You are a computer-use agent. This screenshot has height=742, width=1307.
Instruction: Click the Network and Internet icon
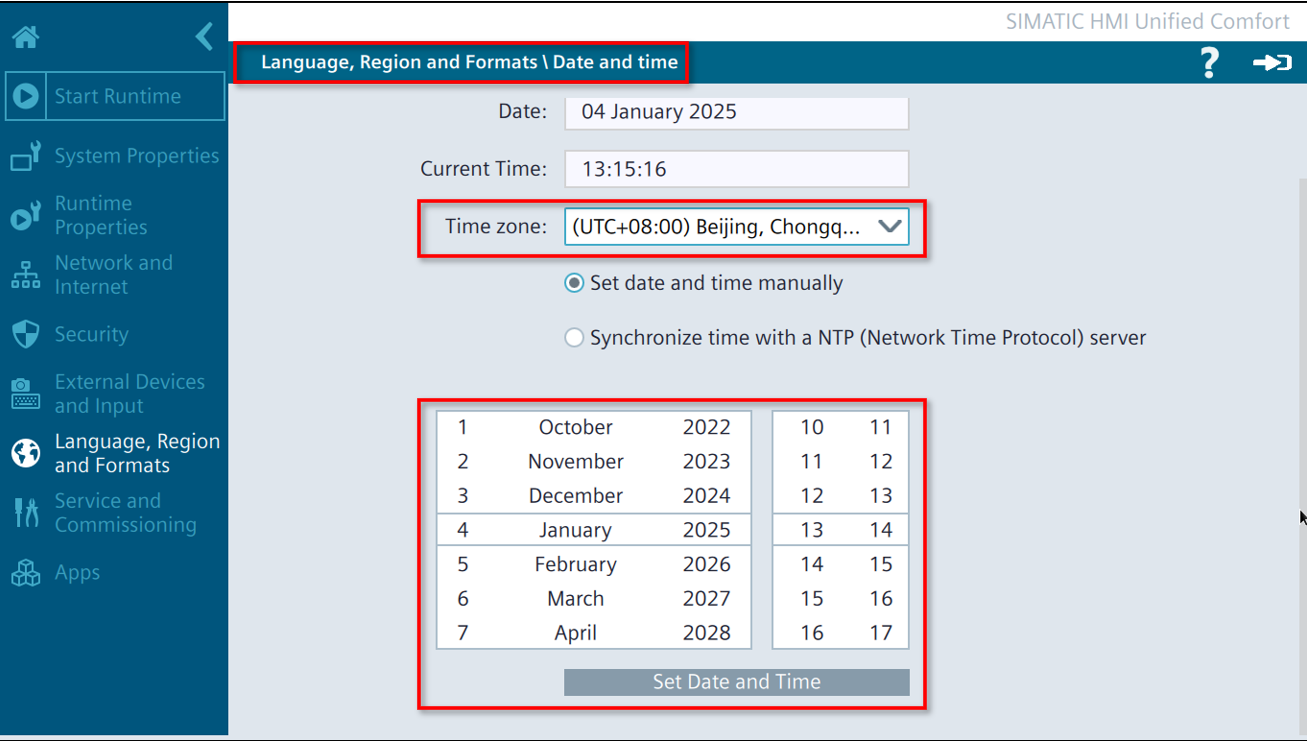coord(26,275)
